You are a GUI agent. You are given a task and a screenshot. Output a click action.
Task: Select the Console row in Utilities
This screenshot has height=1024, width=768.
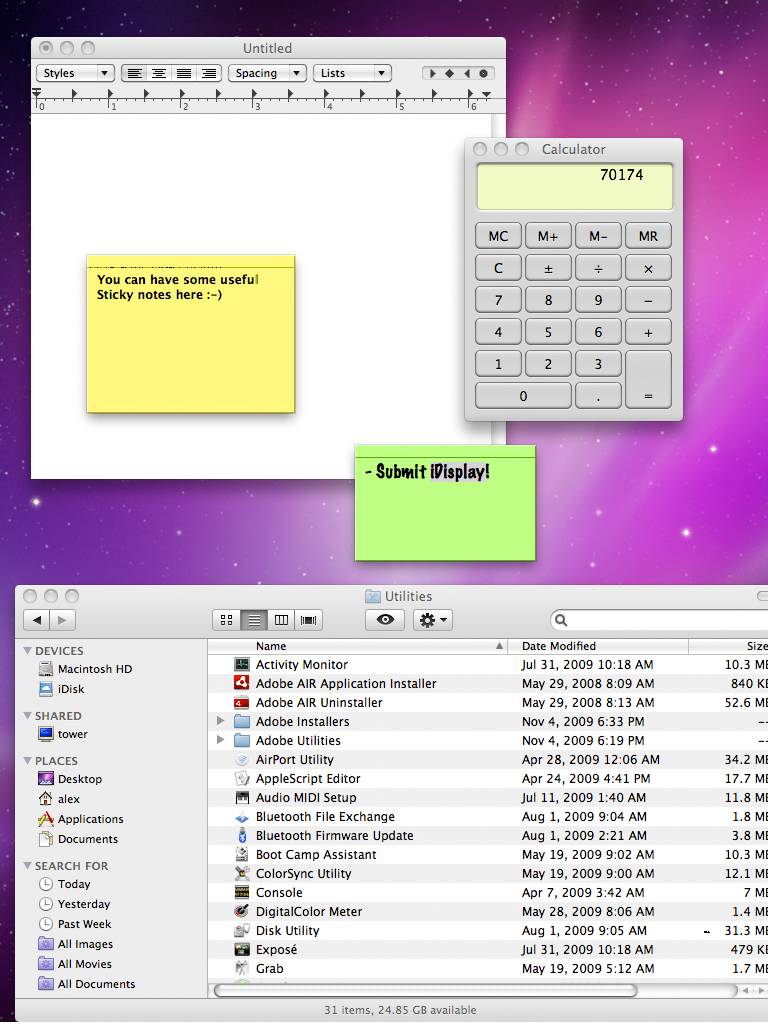[488, 892]
